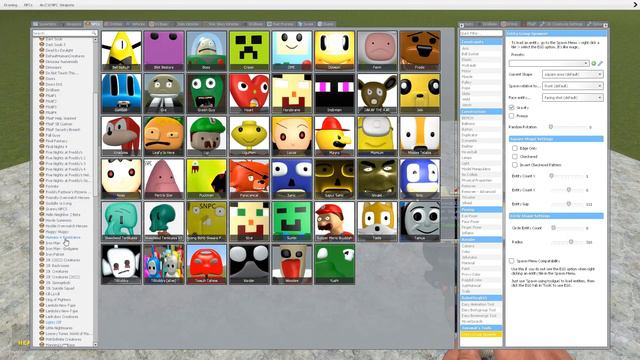Open the NPCs menu in top bar

(28, 5)
